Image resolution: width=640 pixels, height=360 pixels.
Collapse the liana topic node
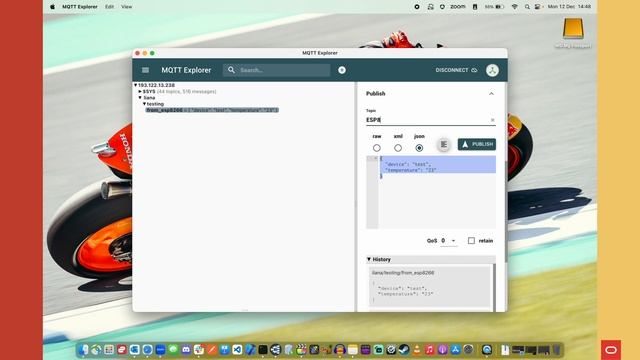coord(140,98)
